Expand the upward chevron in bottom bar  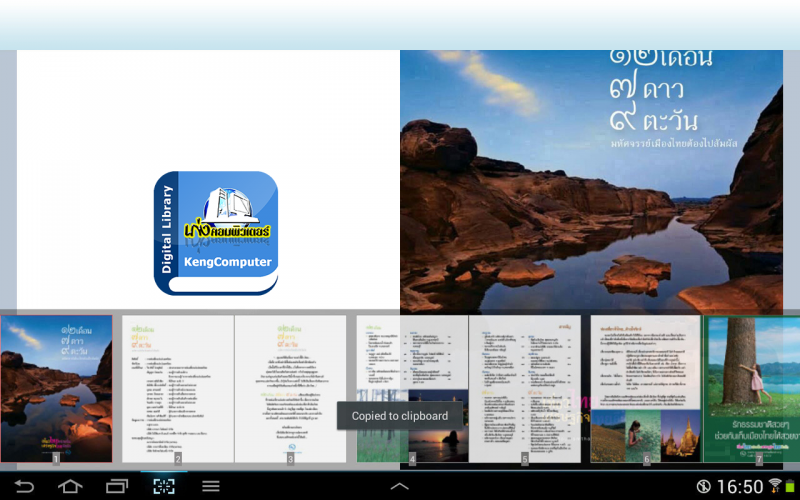pyautogui.click(x=399, y=486)
